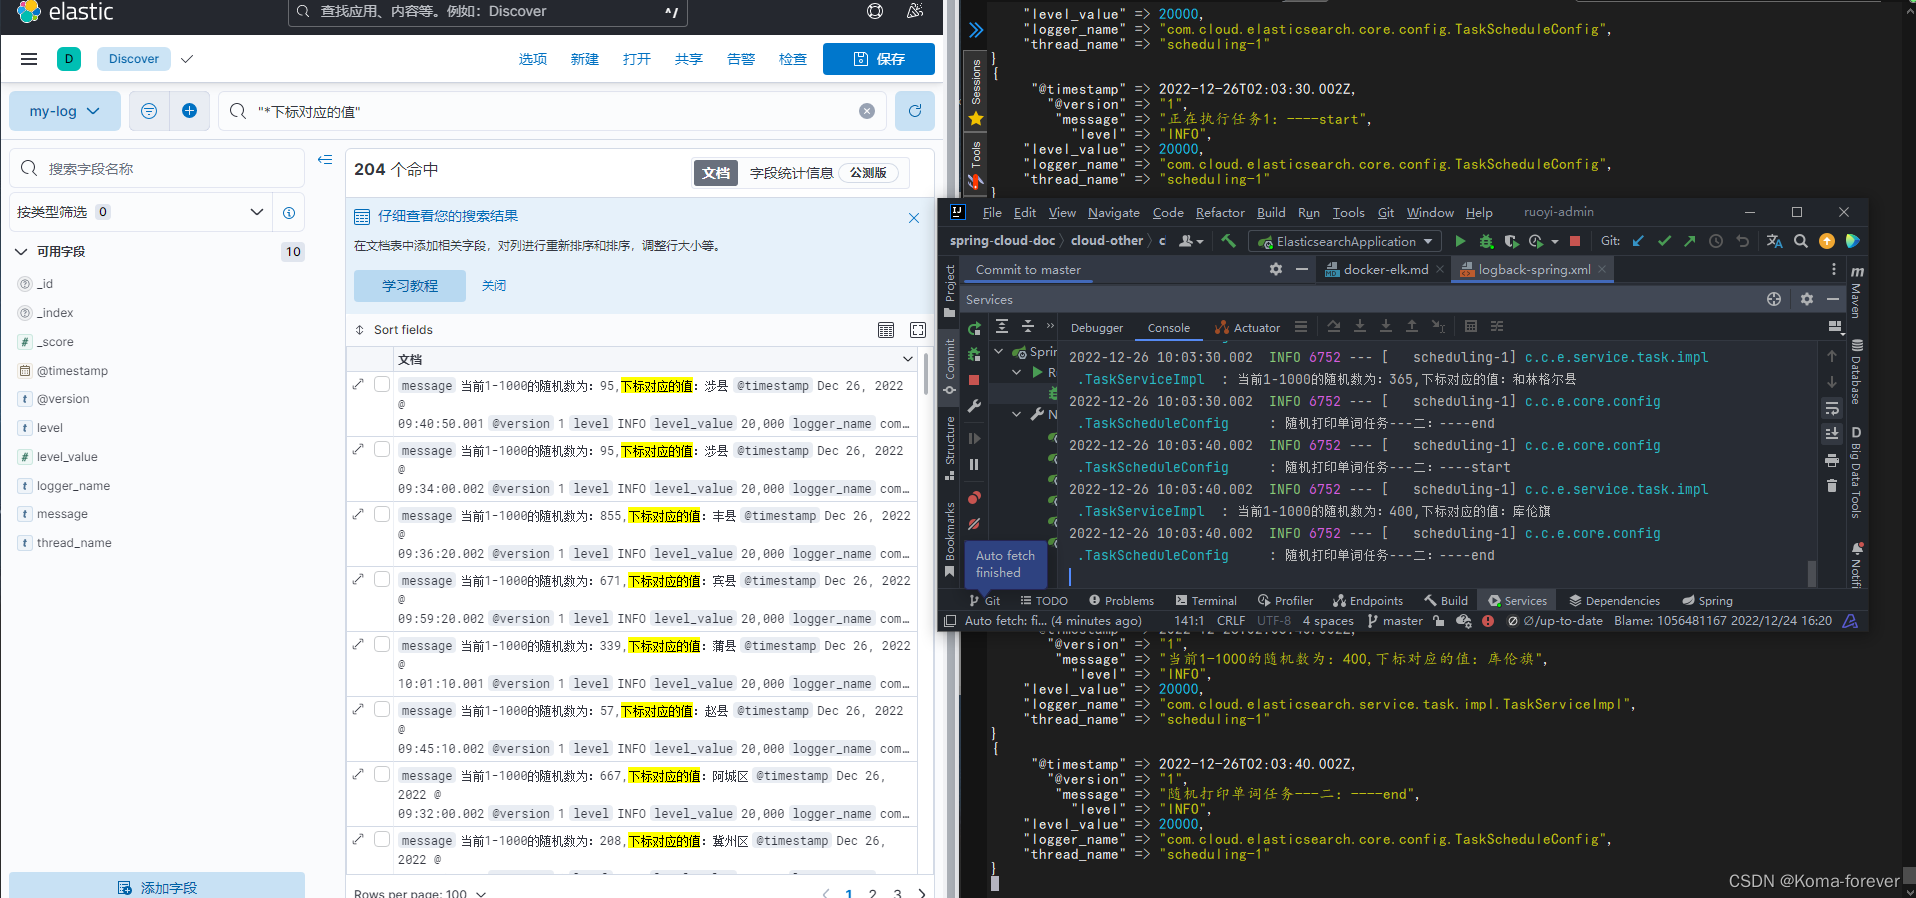Collapse the field sidebar panel
1916x898 pixels.
coord(325,160)
